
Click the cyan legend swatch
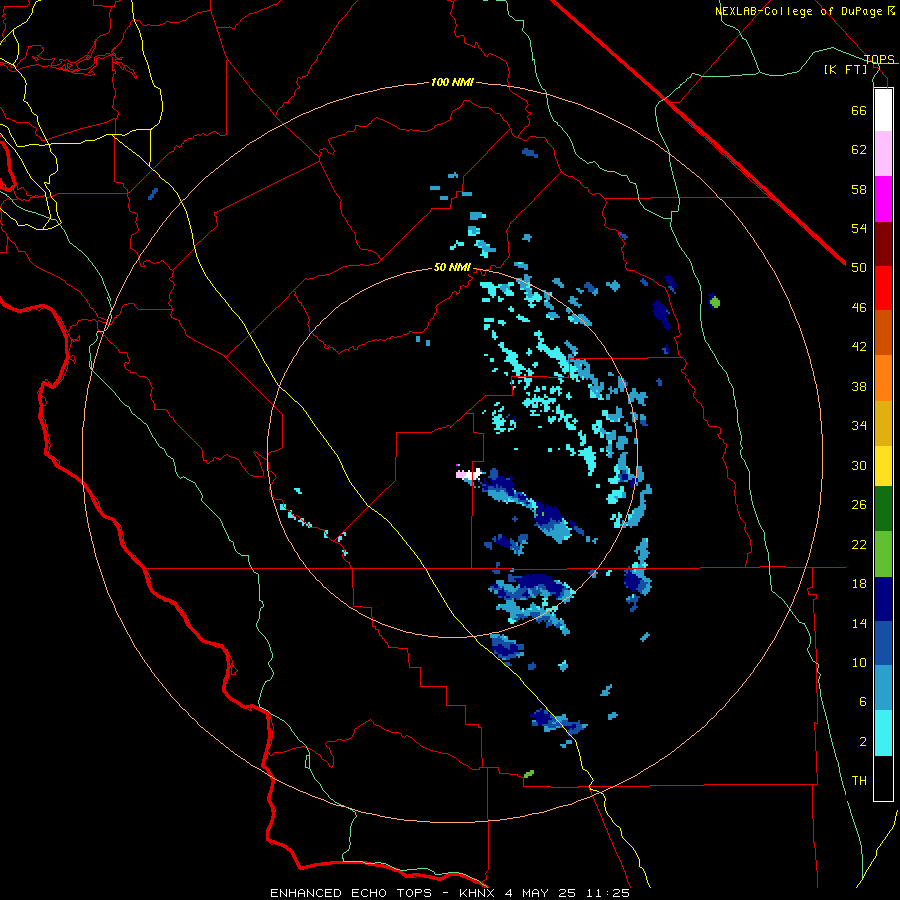click(x=883, y=733)
